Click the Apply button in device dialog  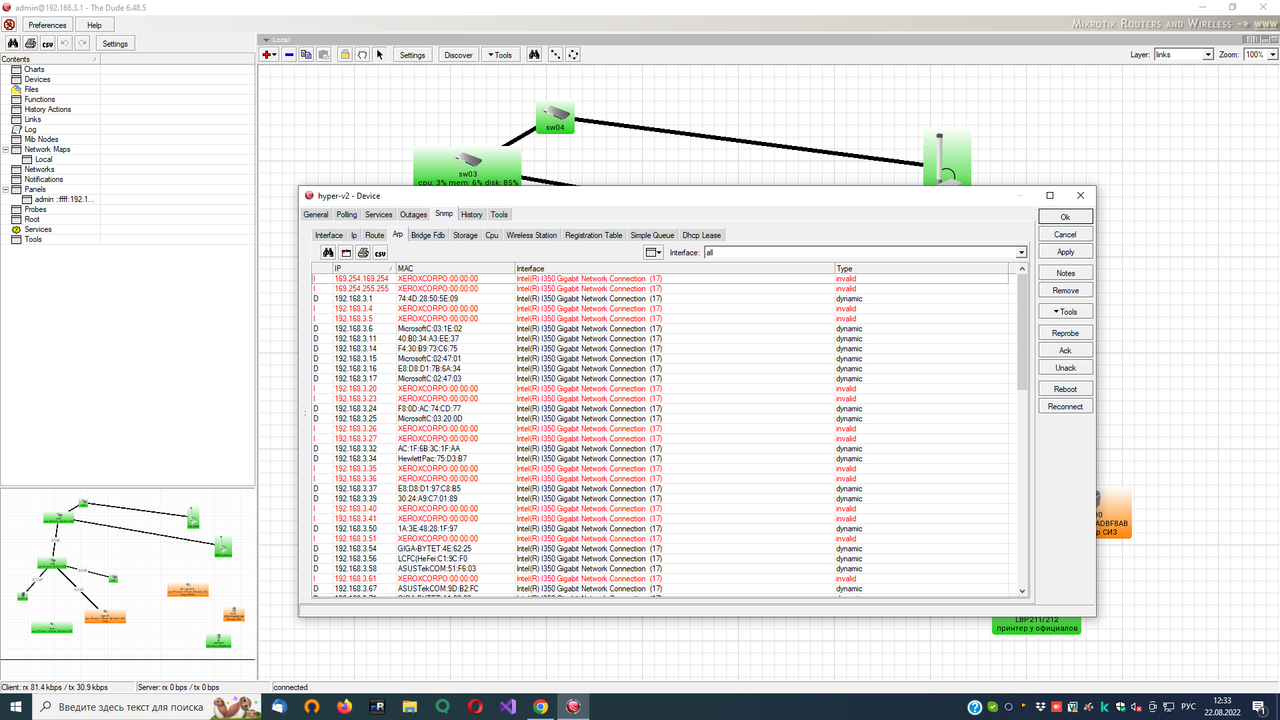pyautogui.click(x=1065, y=252)
